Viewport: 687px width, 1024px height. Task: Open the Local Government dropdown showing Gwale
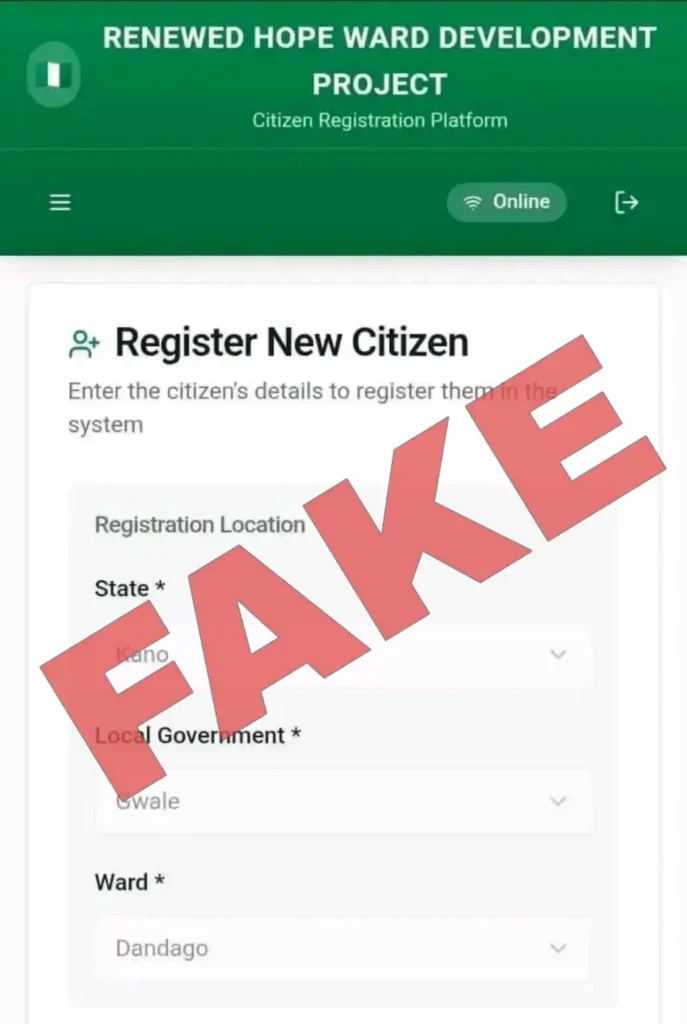click(x=344, y=801)
